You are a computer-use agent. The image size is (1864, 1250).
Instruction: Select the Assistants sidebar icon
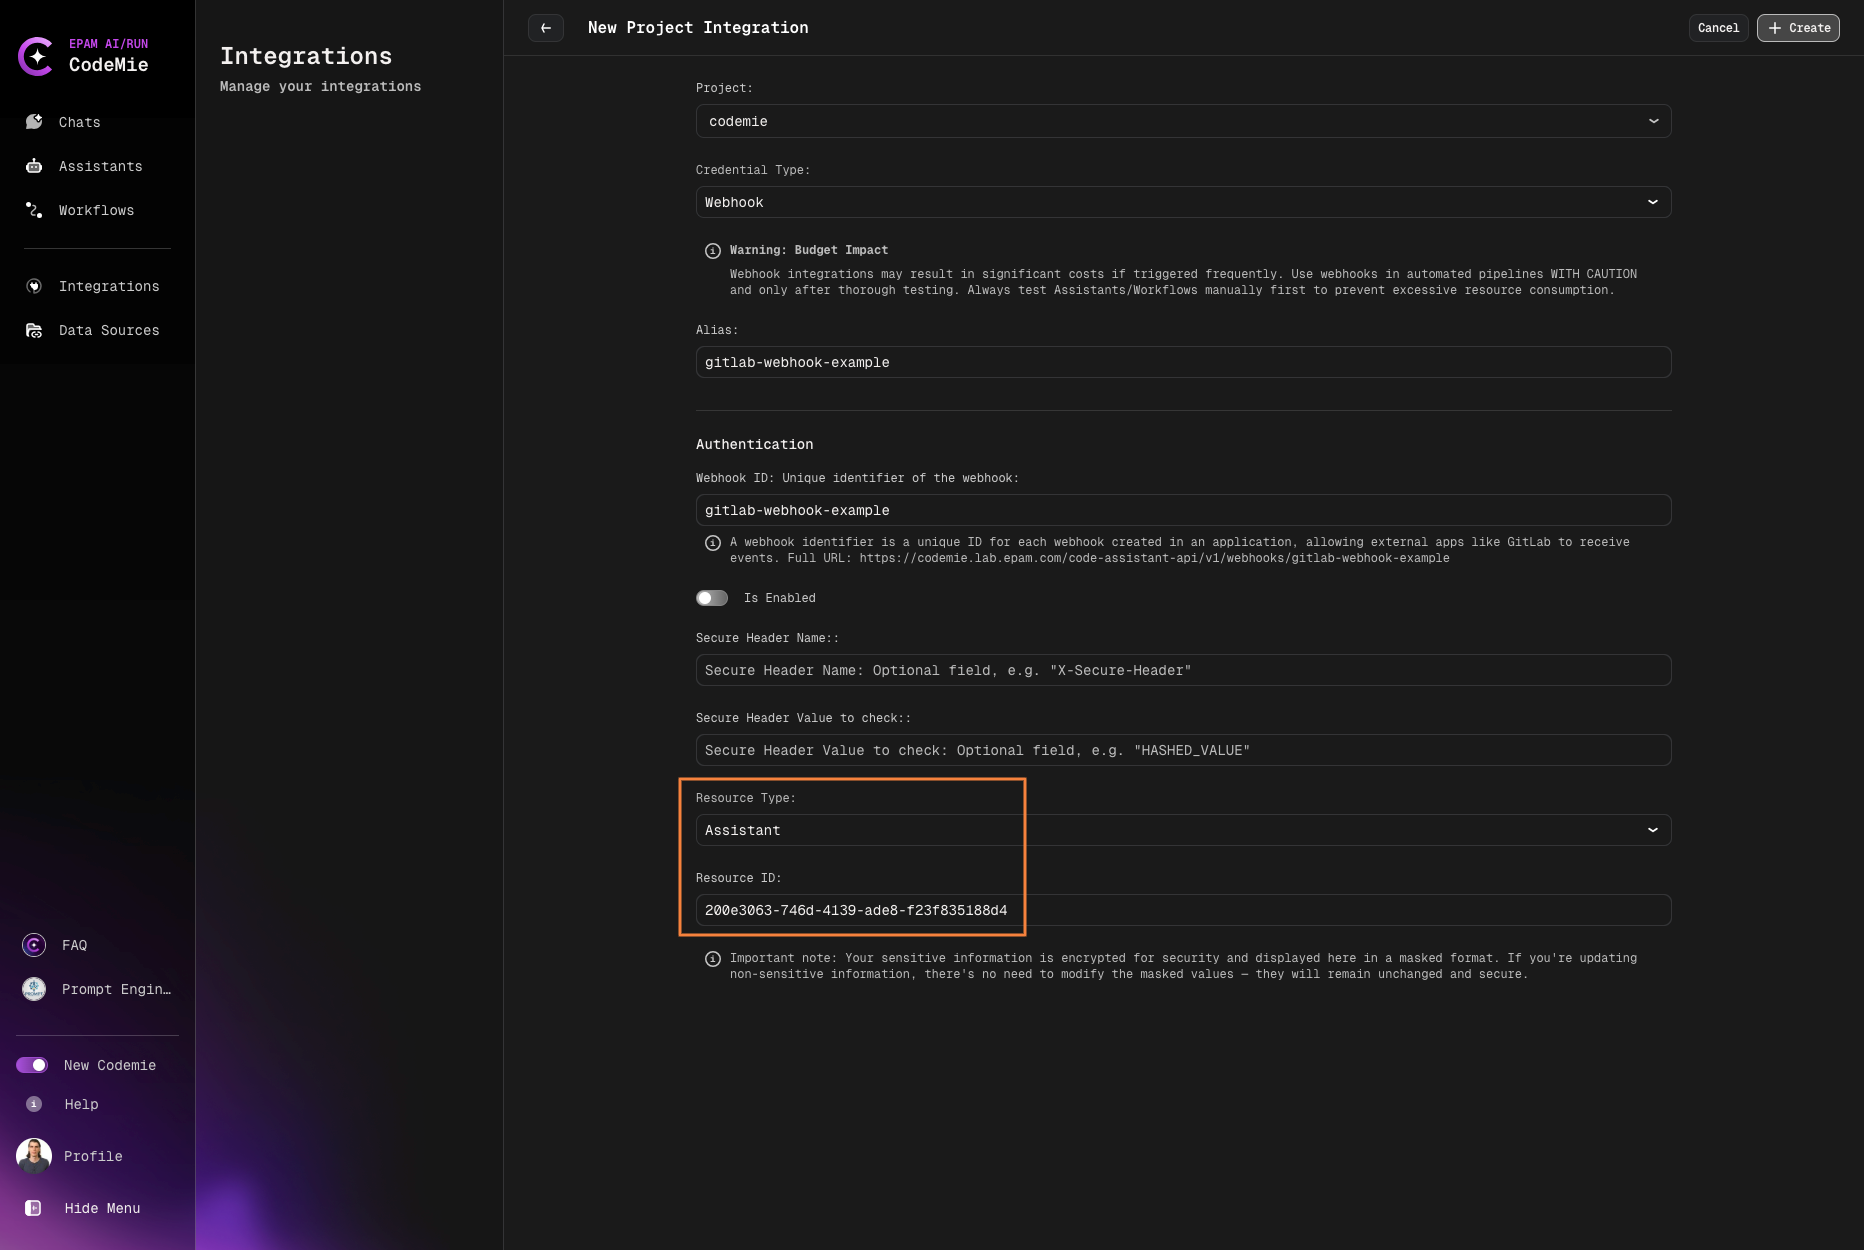[34, 166]
